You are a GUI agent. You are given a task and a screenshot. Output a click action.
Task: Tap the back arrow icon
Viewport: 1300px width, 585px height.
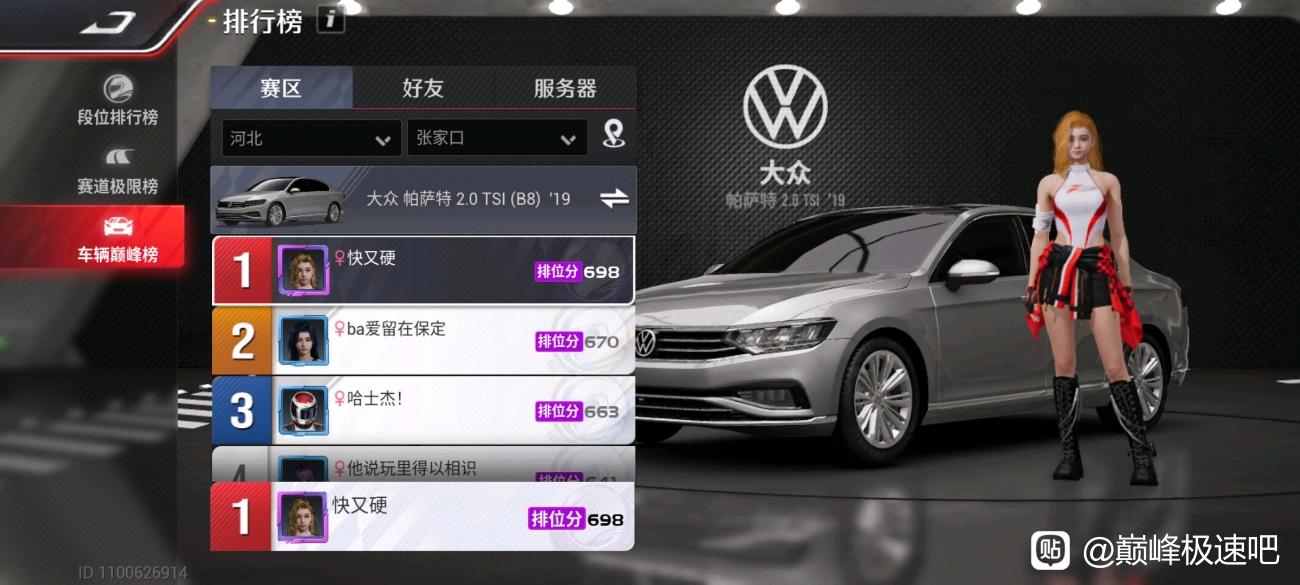point(108,22)
